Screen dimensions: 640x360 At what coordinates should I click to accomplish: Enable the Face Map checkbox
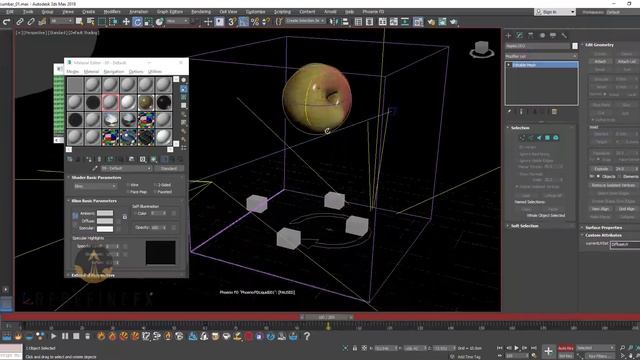pos(128,192)
